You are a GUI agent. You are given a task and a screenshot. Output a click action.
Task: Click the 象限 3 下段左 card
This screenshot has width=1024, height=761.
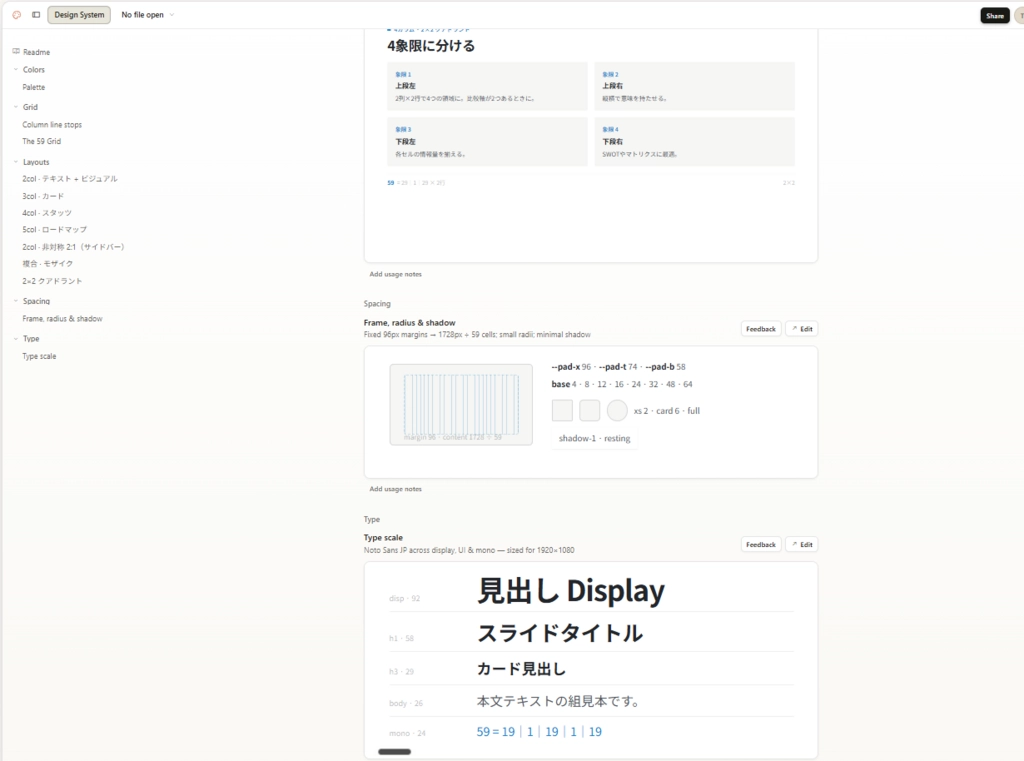(487, 142)
